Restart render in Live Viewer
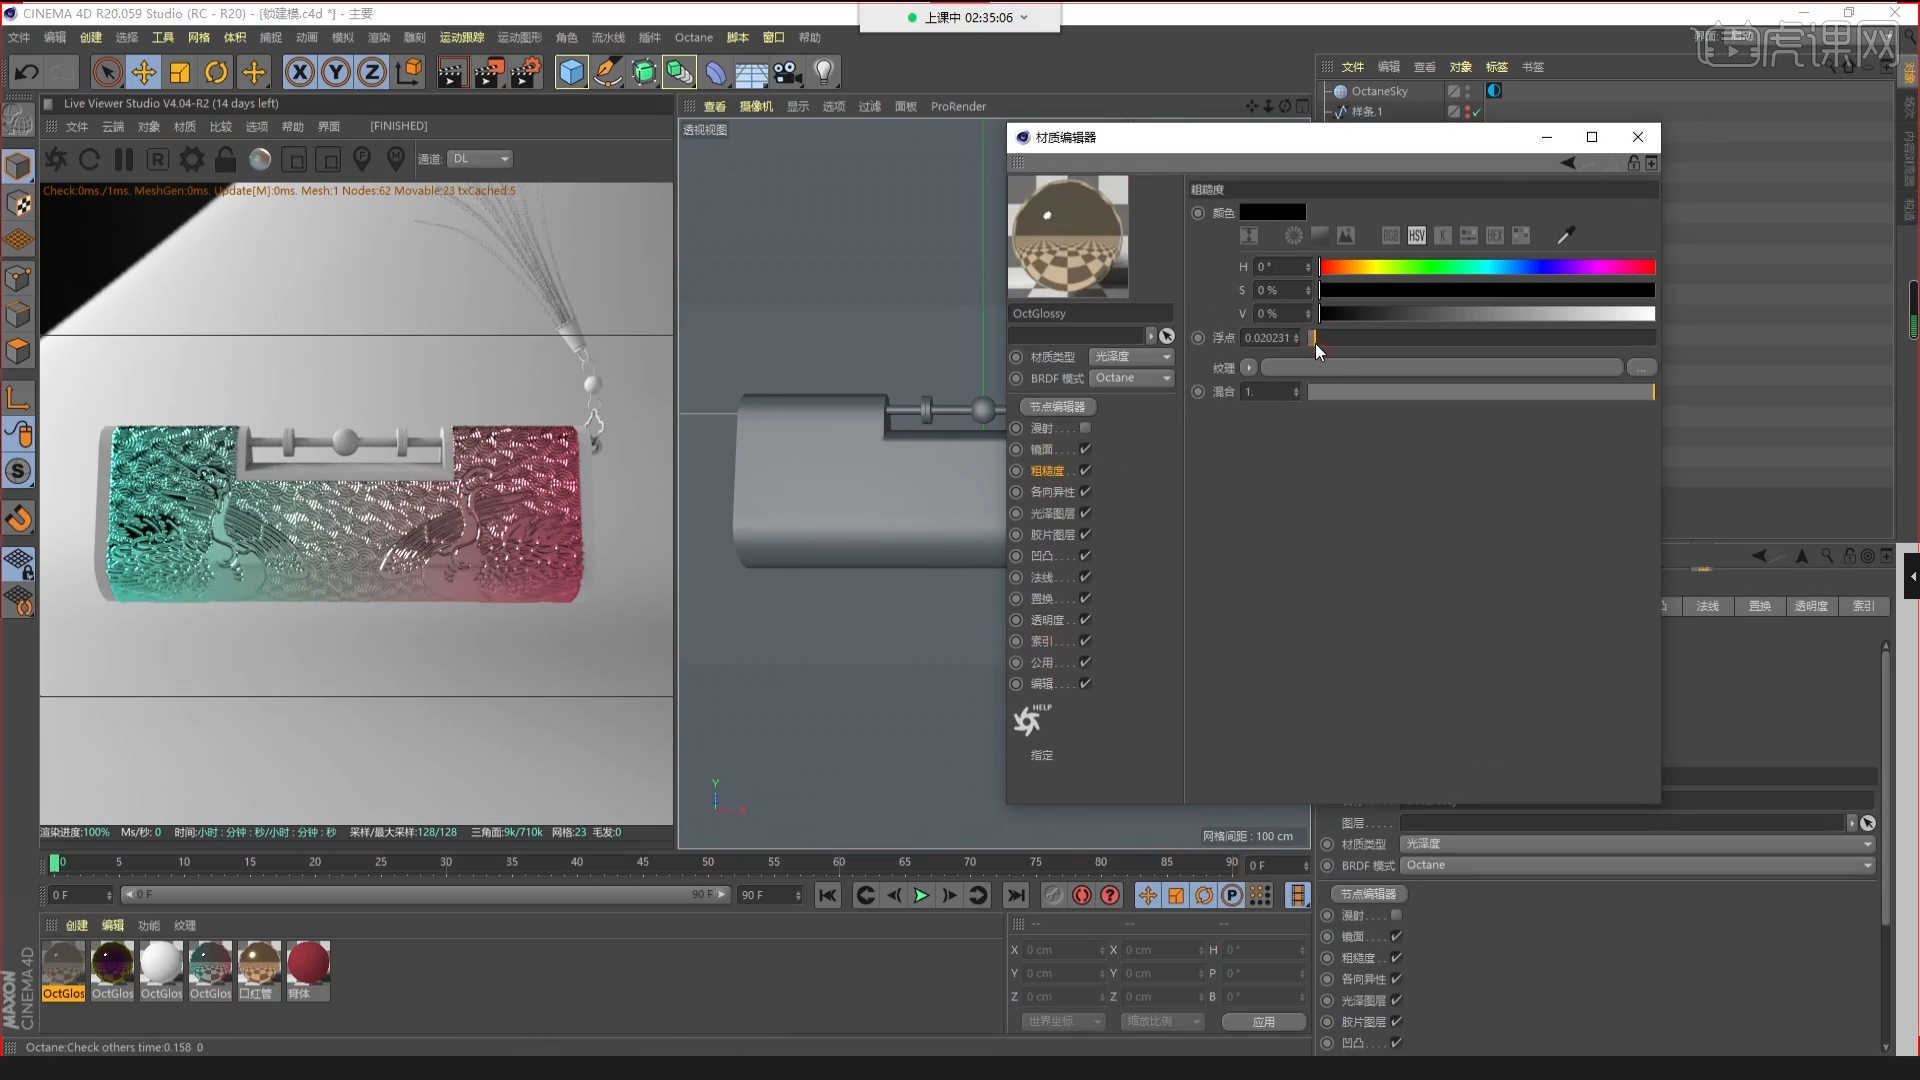Image resolution: width=1920 pixels, height=1080 pixels. coord(89,159)
